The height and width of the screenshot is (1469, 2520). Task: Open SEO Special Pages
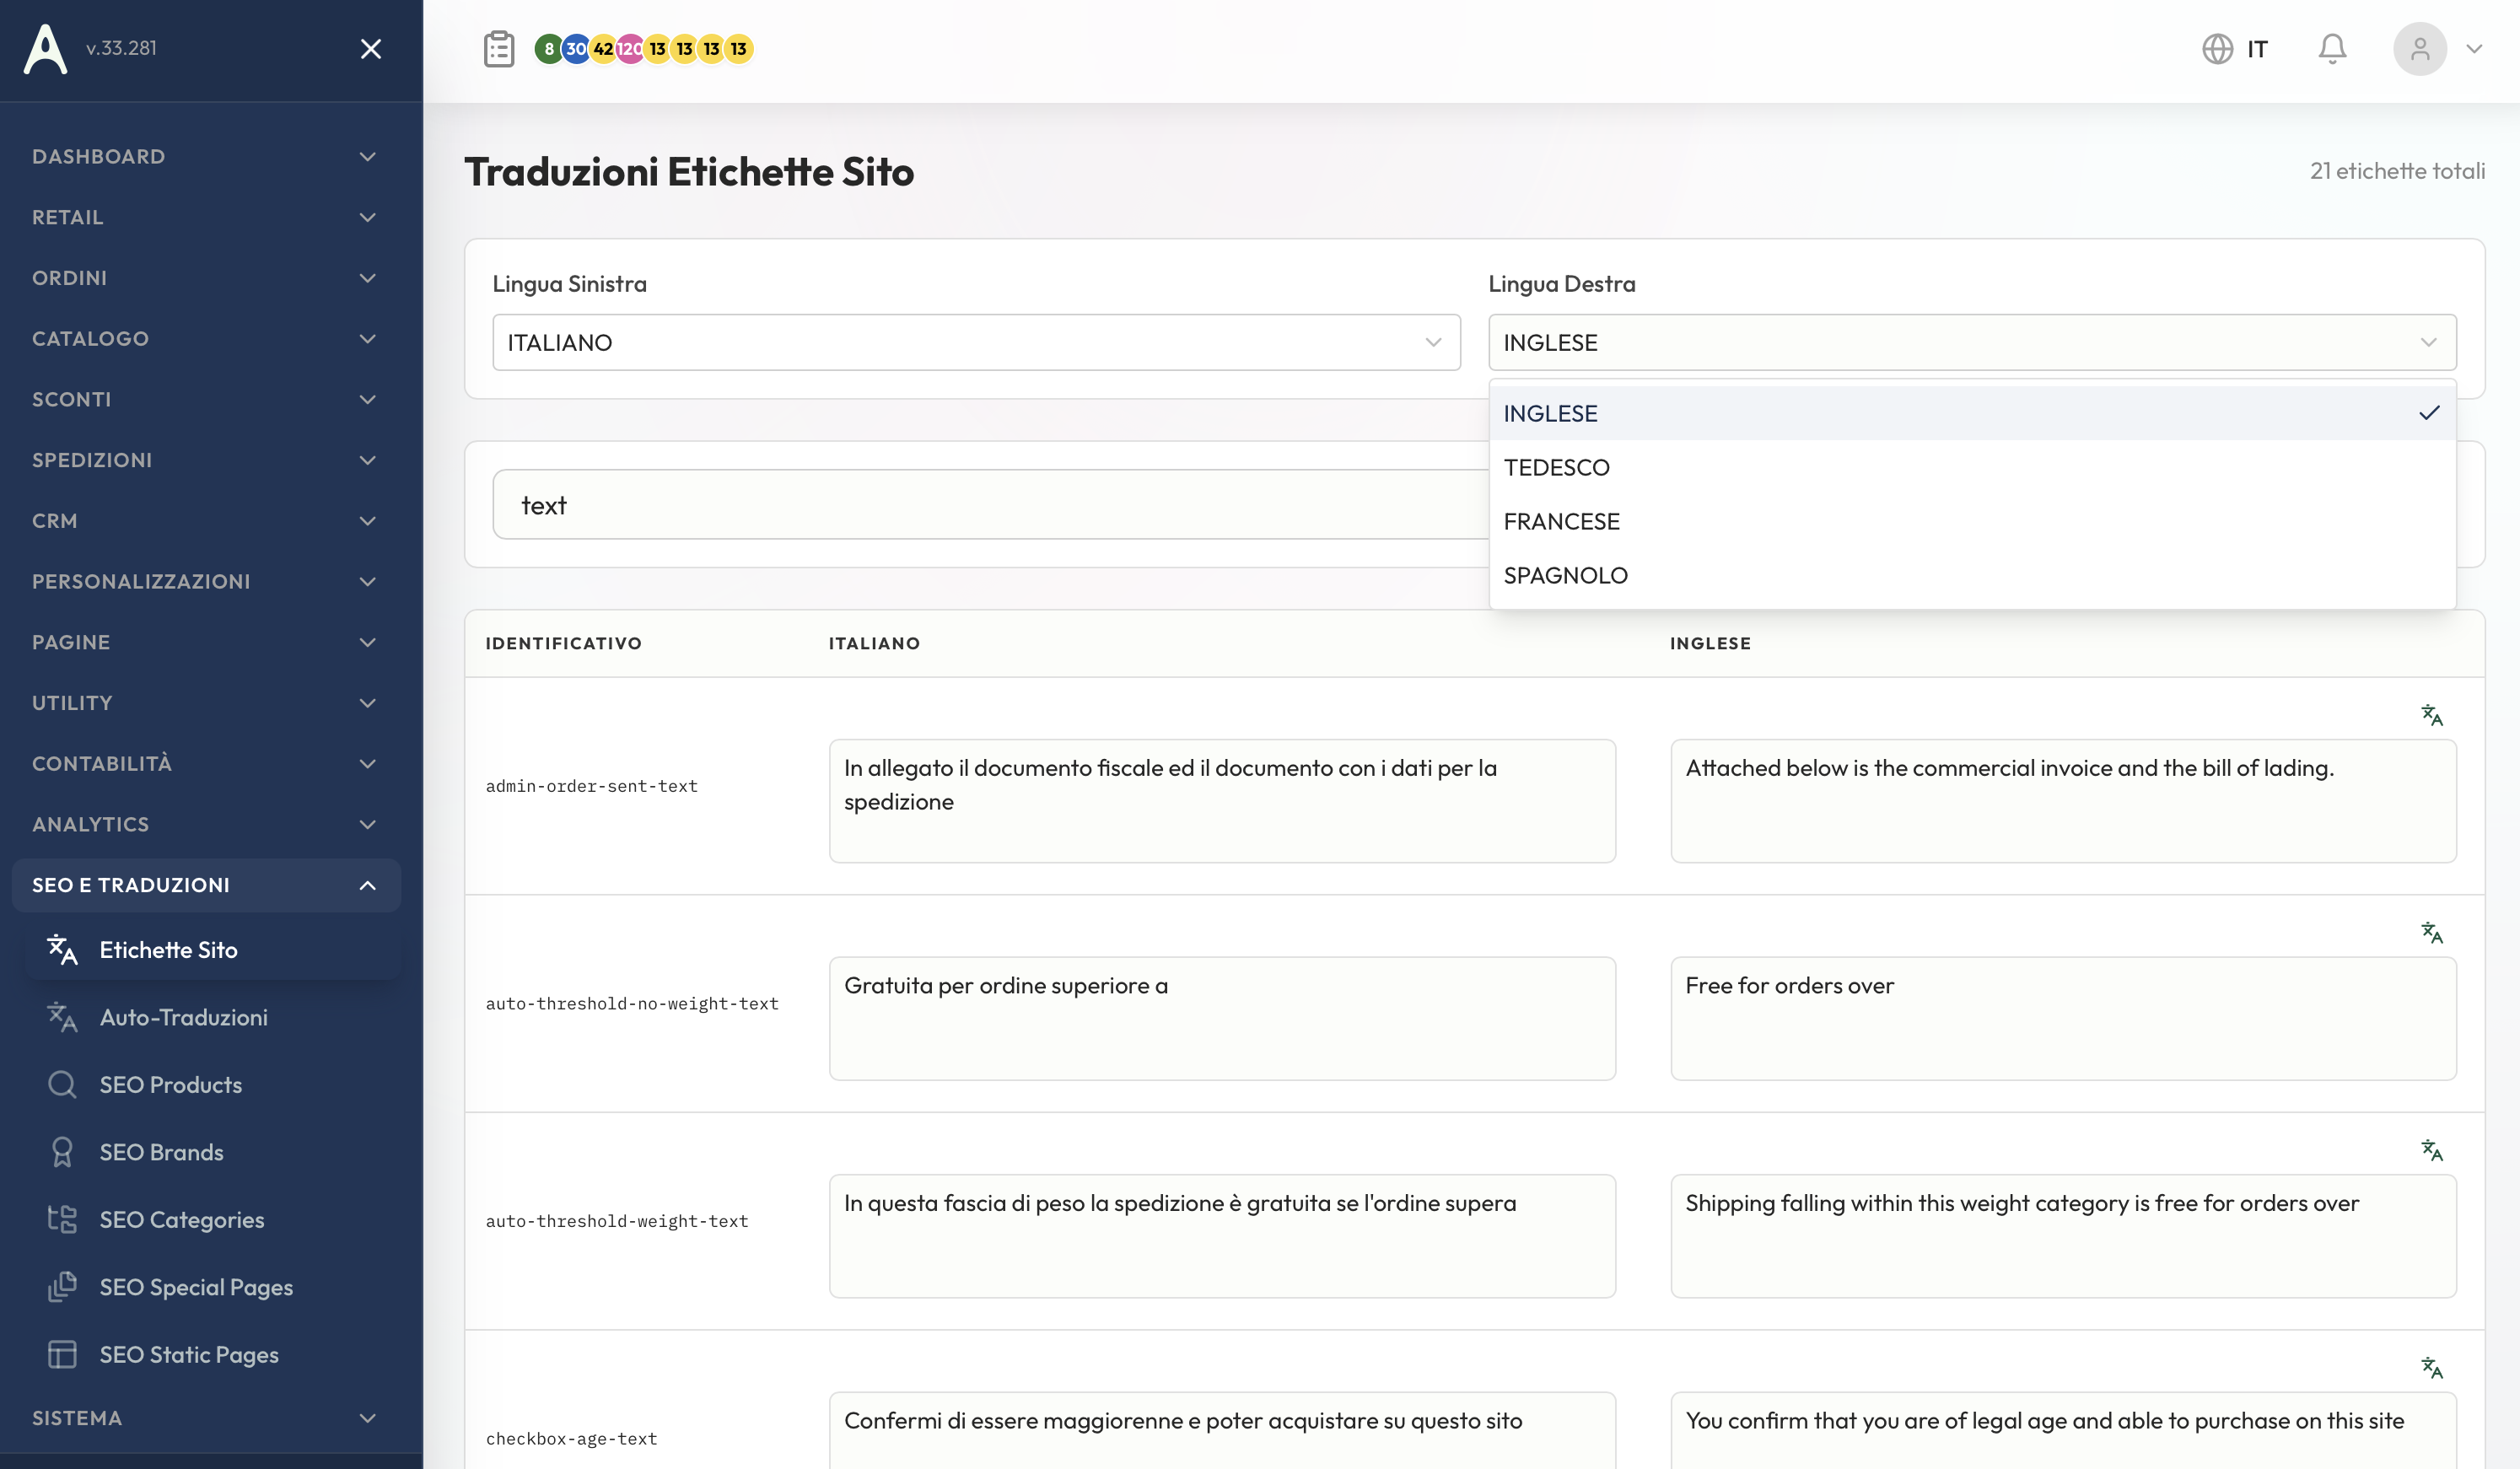click(x=214, y=1287)
